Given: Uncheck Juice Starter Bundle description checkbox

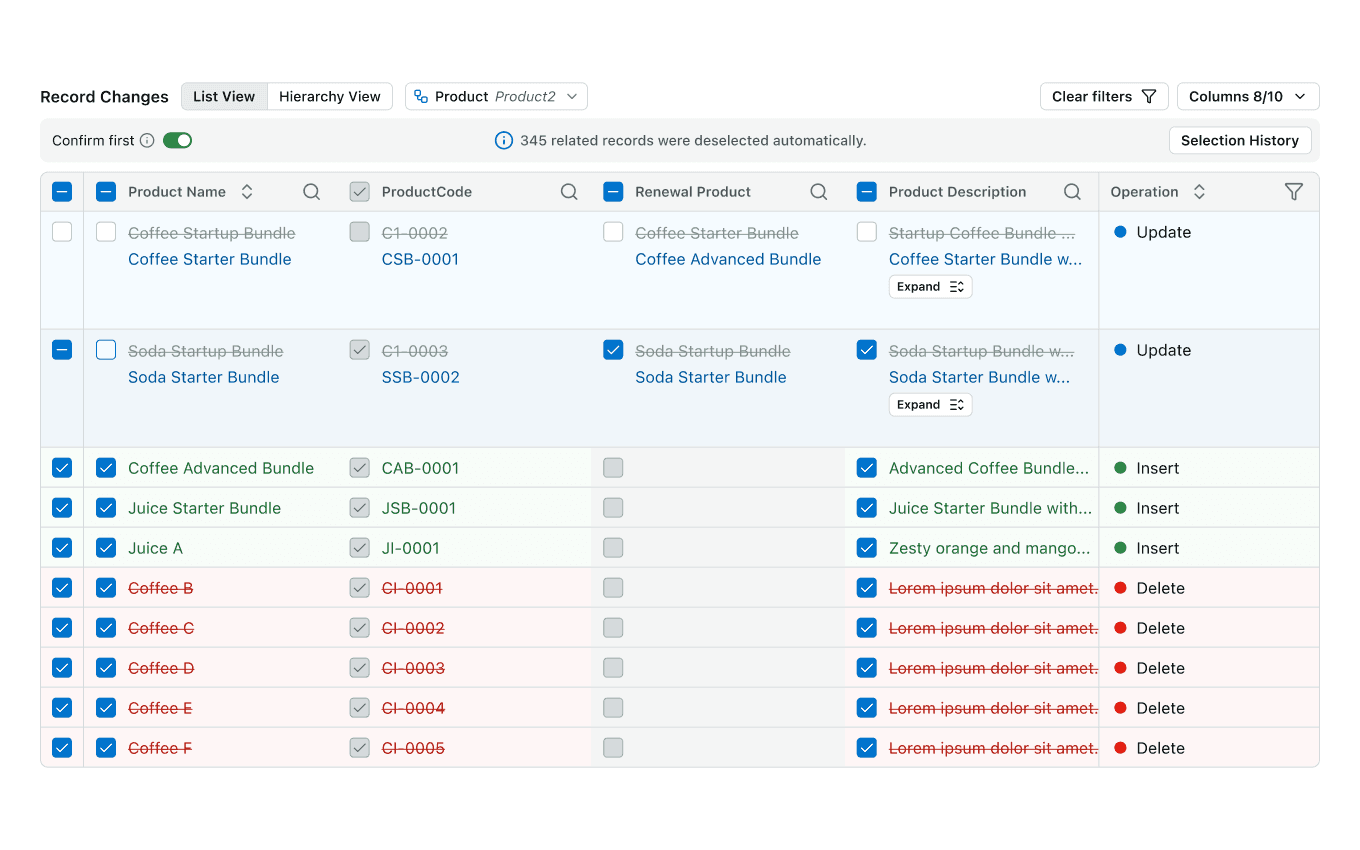Looking at the screenshot, I should (867, 508).
